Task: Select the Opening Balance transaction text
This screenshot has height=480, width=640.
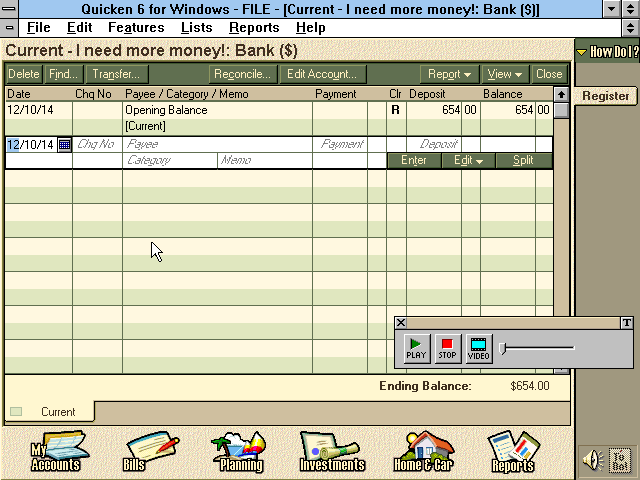Action: (166, 110)
